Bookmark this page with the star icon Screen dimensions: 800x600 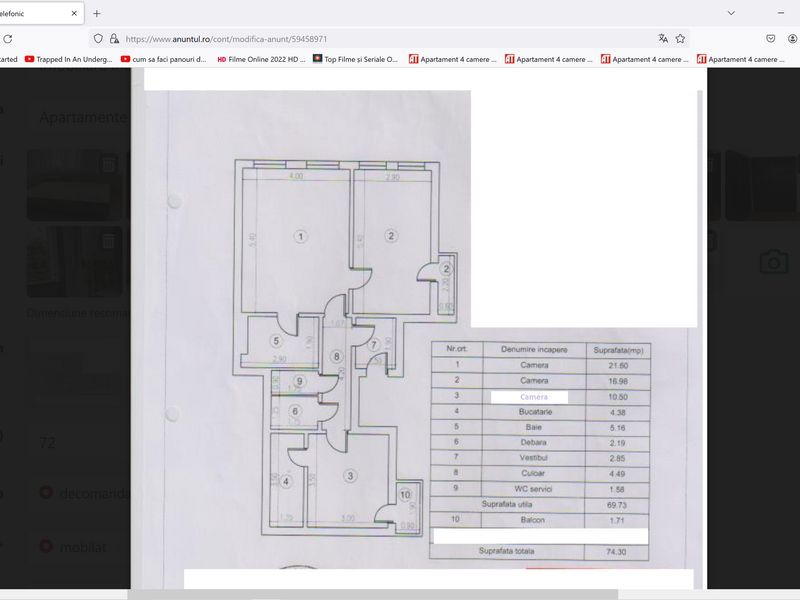pyautogui.click(x=681, y=38)
